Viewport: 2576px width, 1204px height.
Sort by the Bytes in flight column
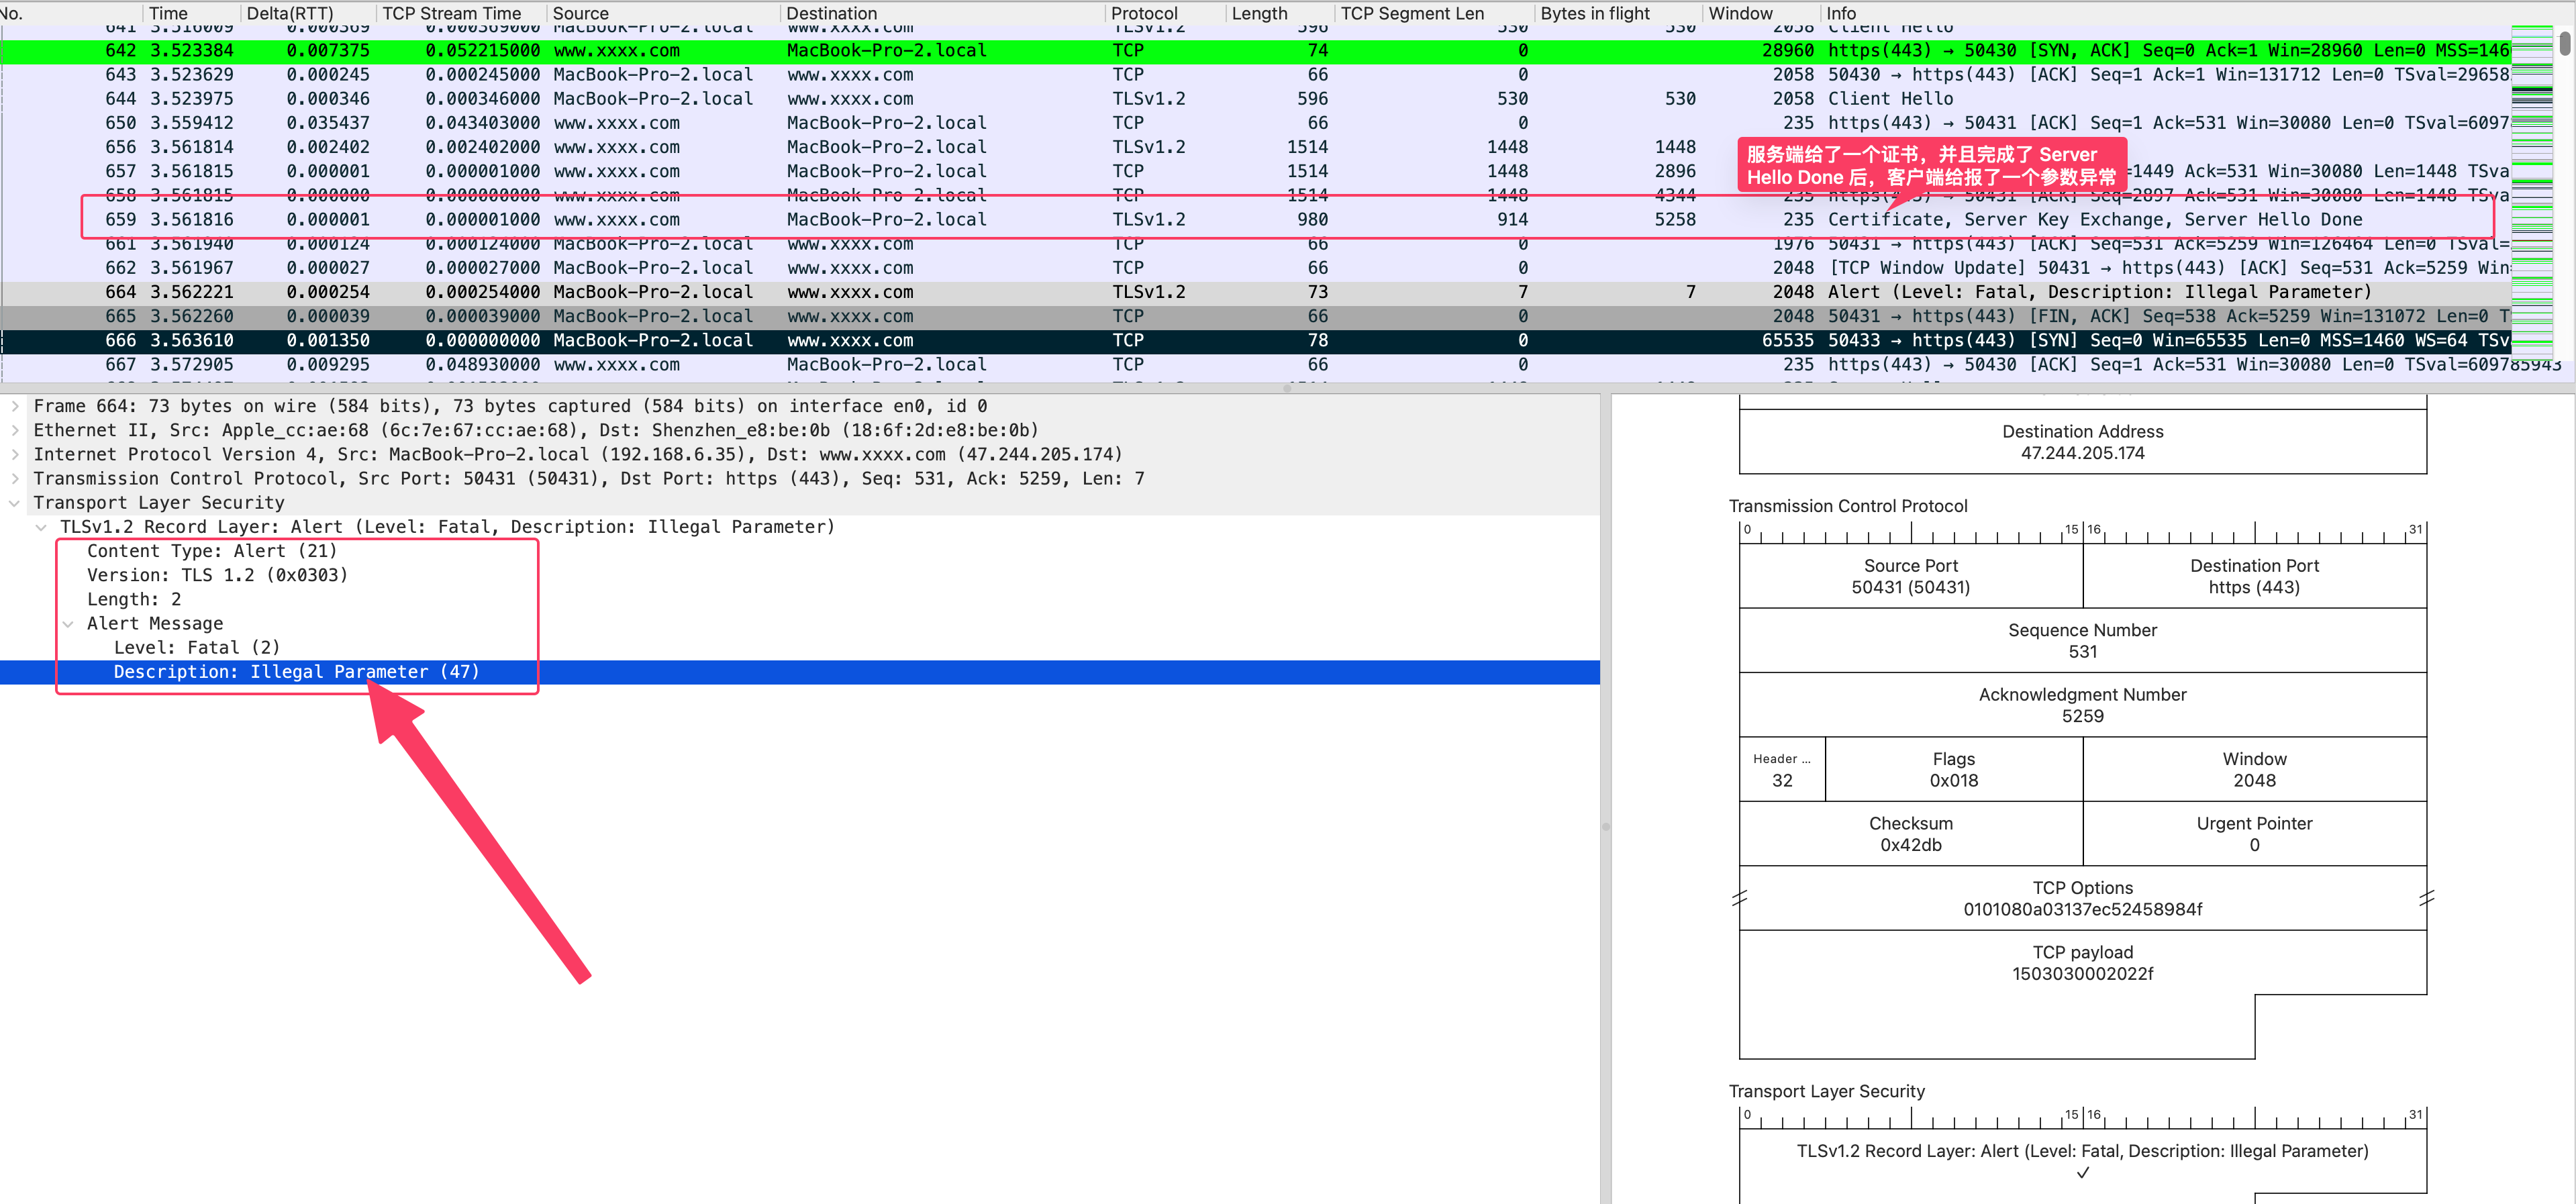[x=1595, y=13]
